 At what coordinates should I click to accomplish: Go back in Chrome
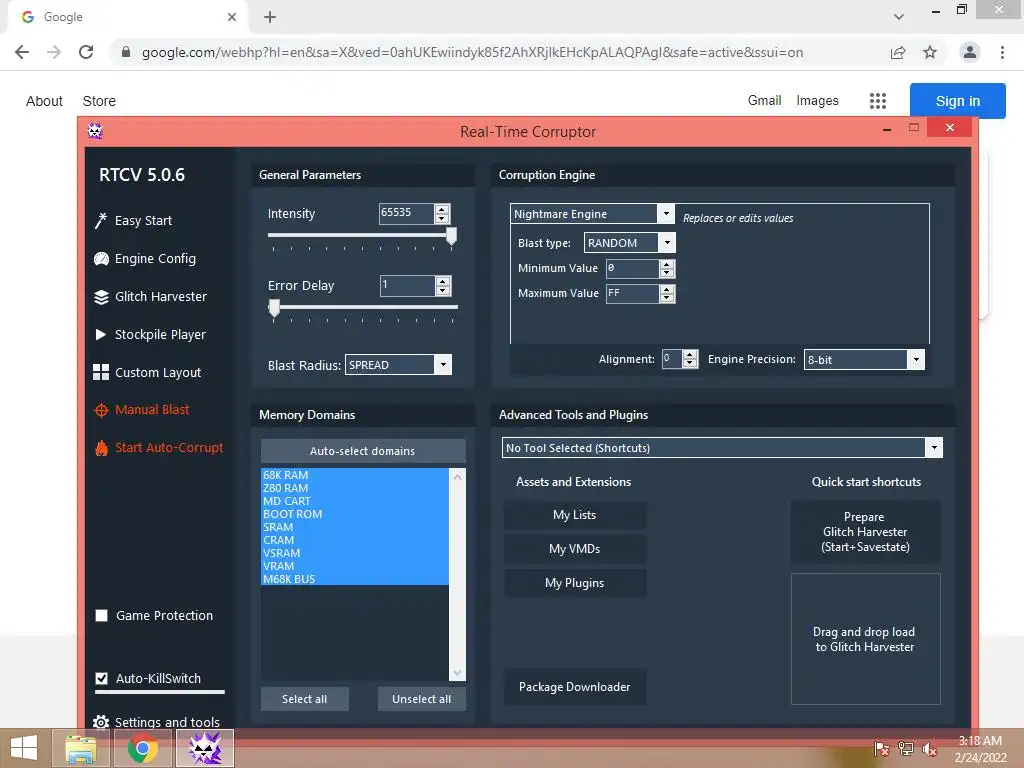coord(22,52)
